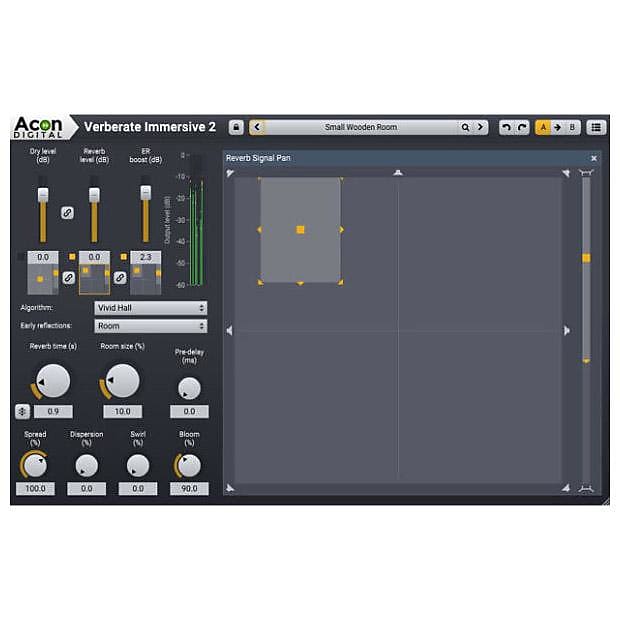Click the Swirl knob
Viewport: 620px width, 620px height.
[x=138, y=465]
